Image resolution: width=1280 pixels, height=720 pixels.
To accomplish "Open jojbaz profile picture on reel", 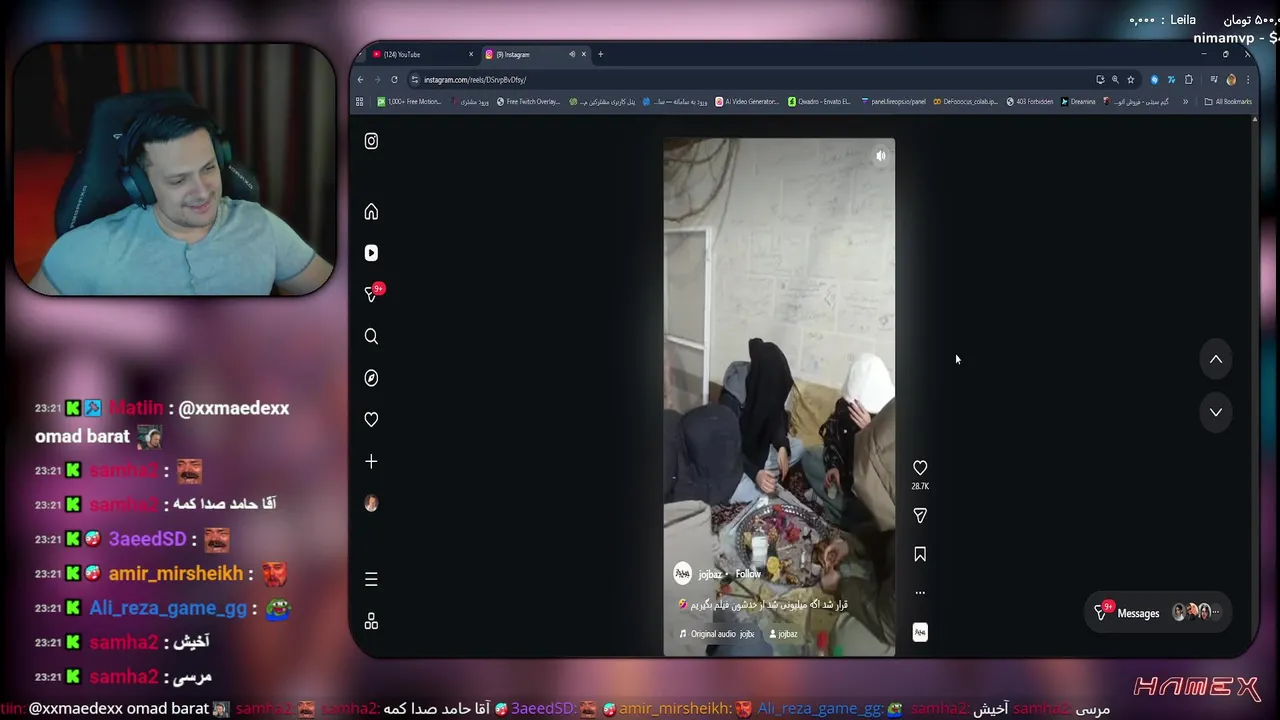I will pyautogui.click(x=683, y=573).
